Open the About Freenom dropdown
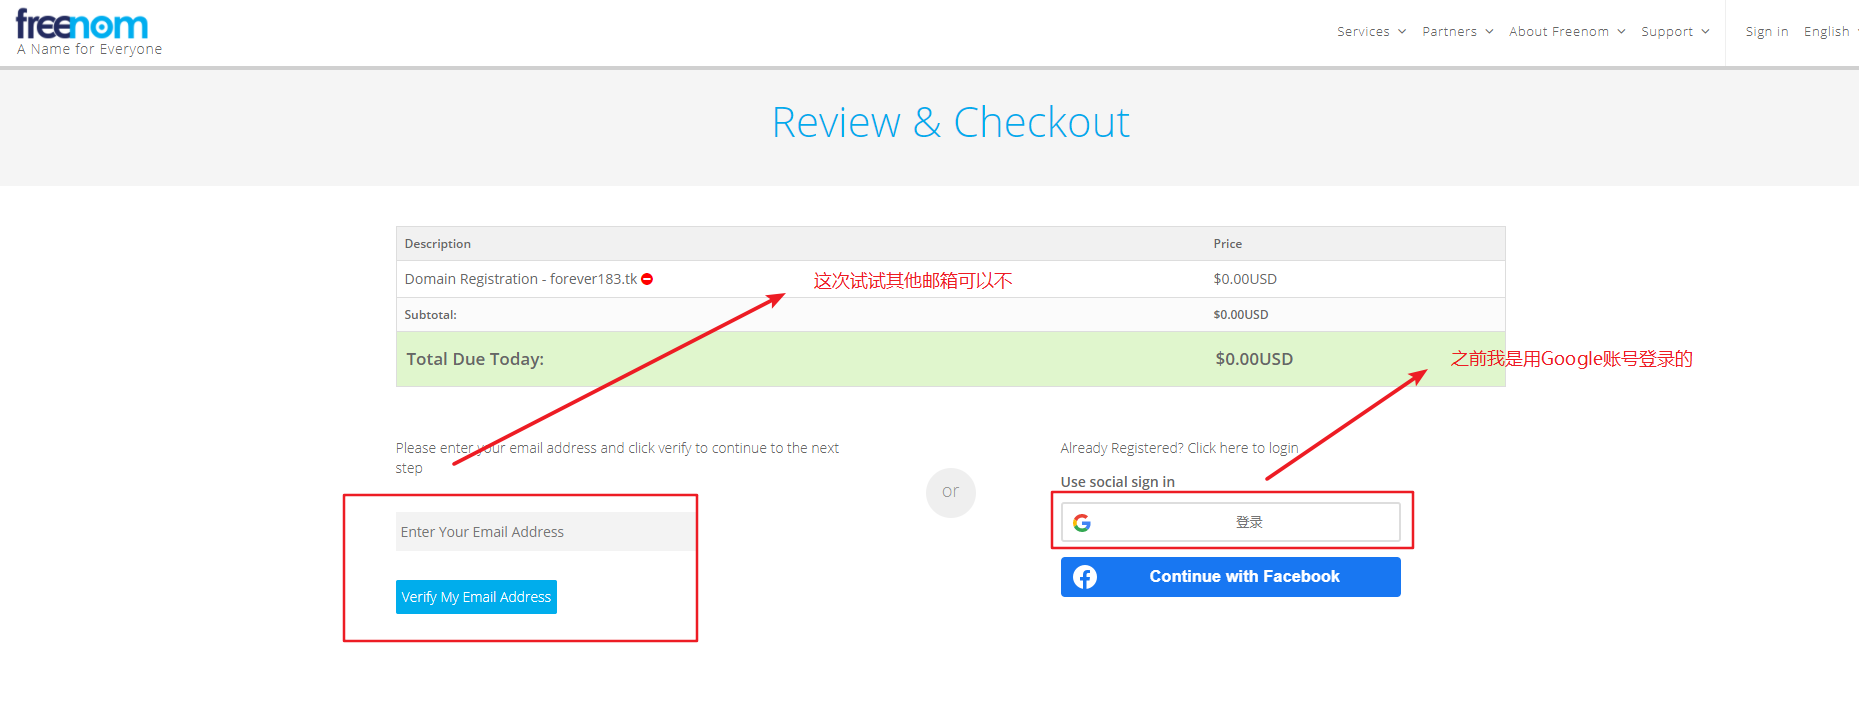Viewport: 1859px width, 725px height. pyautogui.click(x=1567, y=32)
